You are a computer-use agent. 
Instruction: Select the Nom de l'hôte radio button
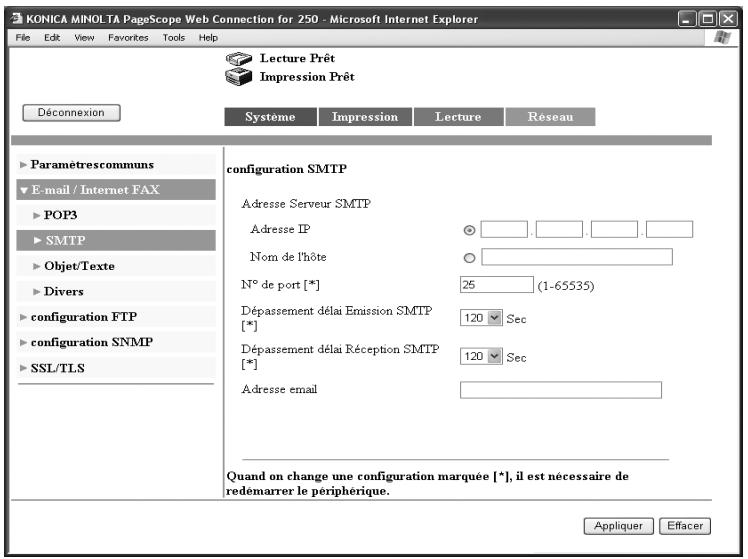tap(469, 258)
